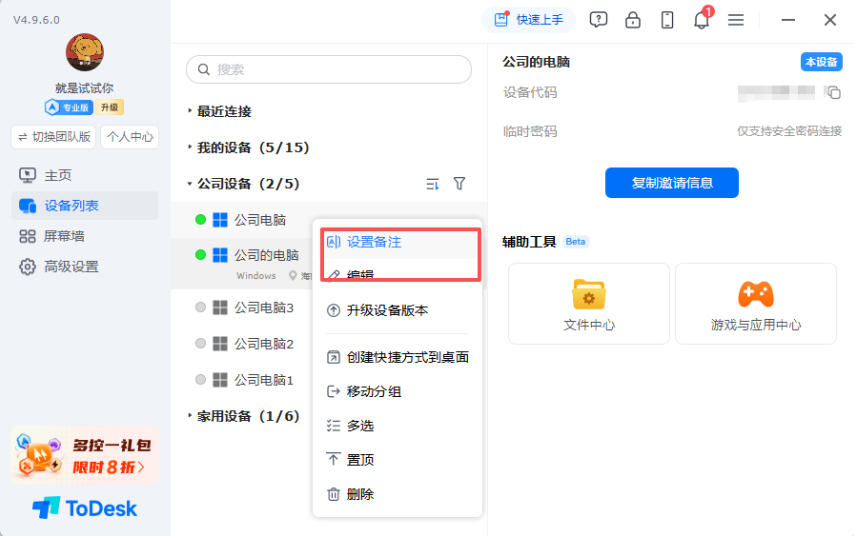Click the user avatar picture
This screenshot has width=854, height=536.
point(84,52)
